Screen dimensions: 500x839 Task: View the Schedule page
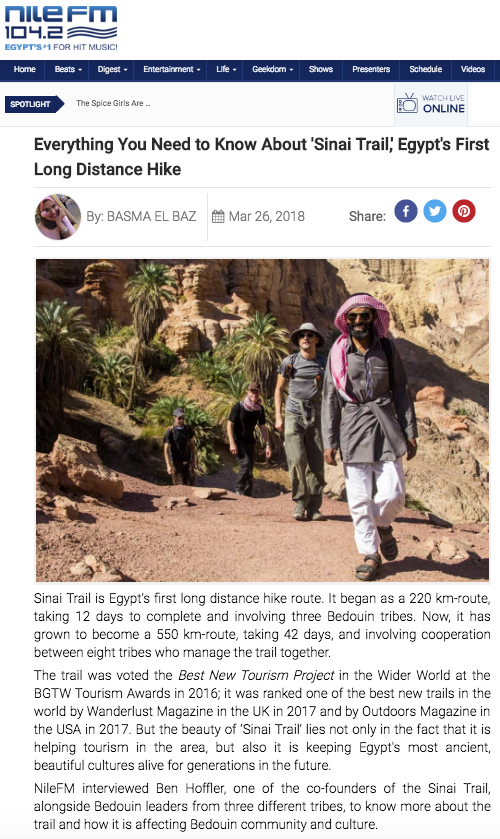coord(426,70)
